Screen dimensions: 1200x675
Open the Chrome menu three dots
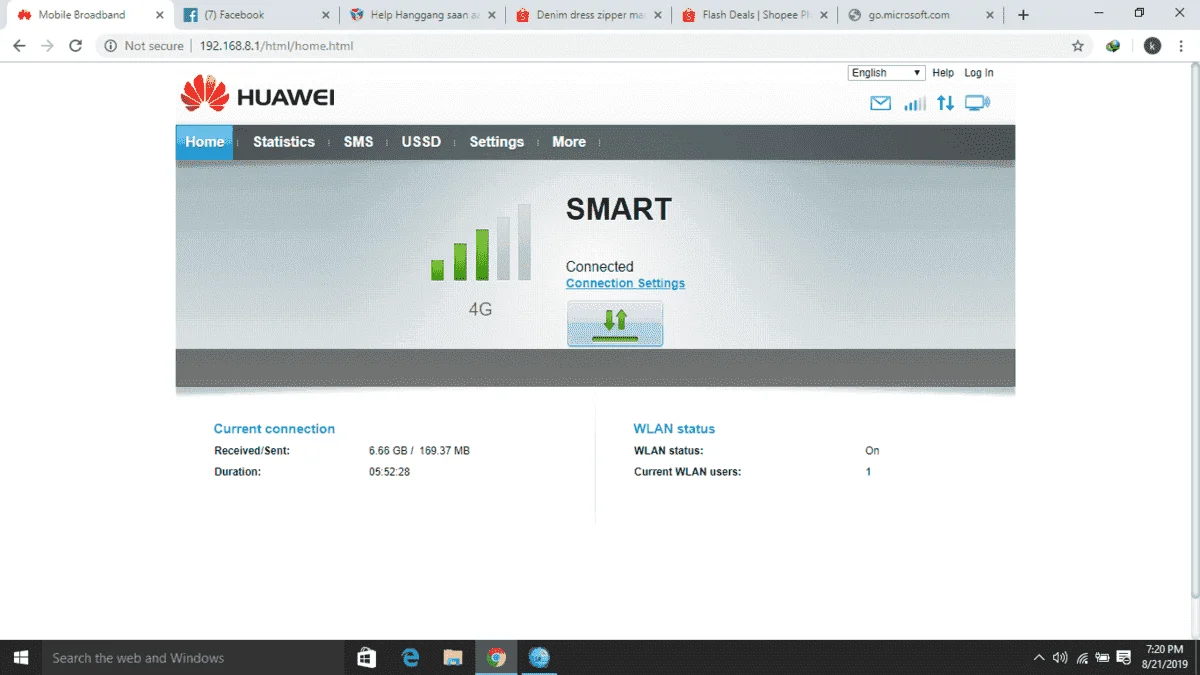(x=1182, y=46)
